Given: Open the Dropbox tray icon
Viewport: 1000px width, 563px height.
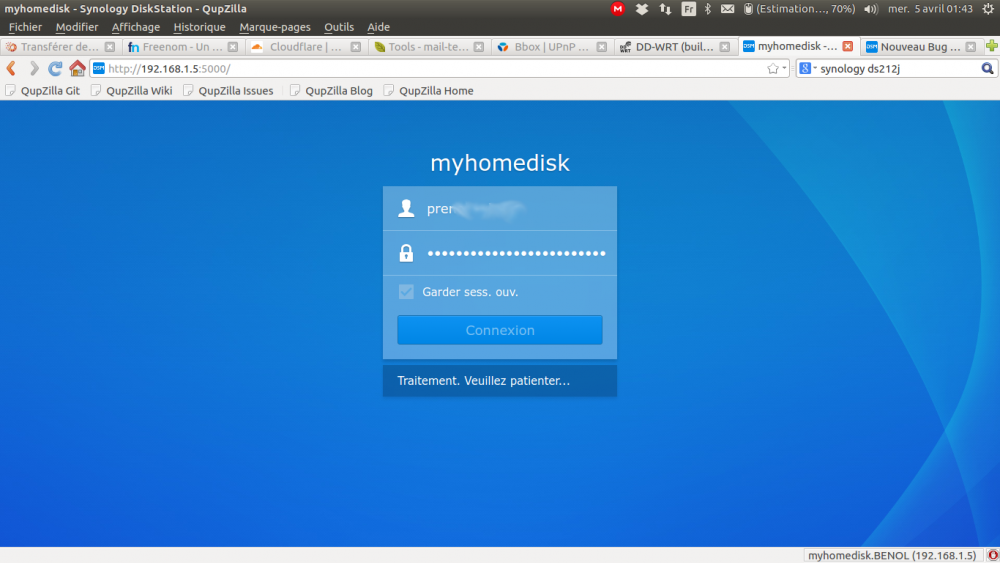Looking at the screenshot, I should pos(642,9).
